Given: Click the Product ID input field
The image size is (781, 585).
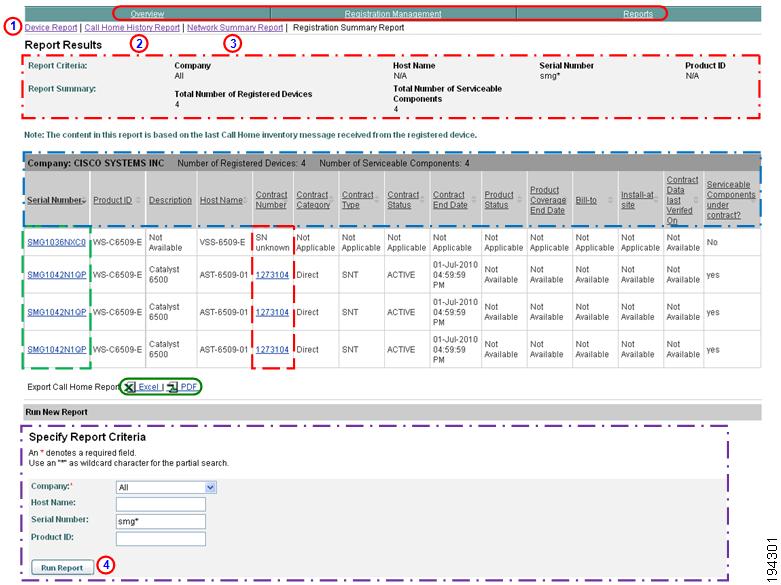Looking at the screenshot, I should coord(160,538).
